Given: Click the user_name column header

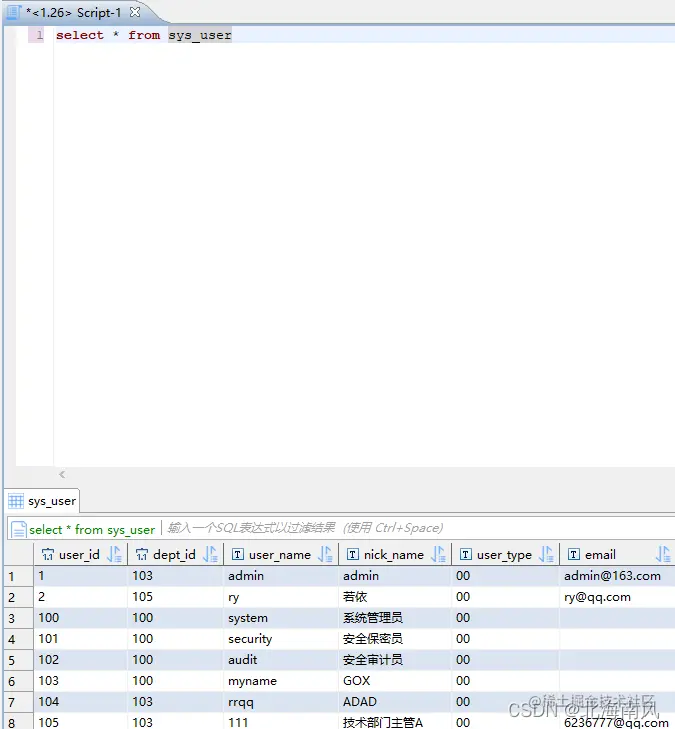Looking at the screenshot, I should click(281, 554).
